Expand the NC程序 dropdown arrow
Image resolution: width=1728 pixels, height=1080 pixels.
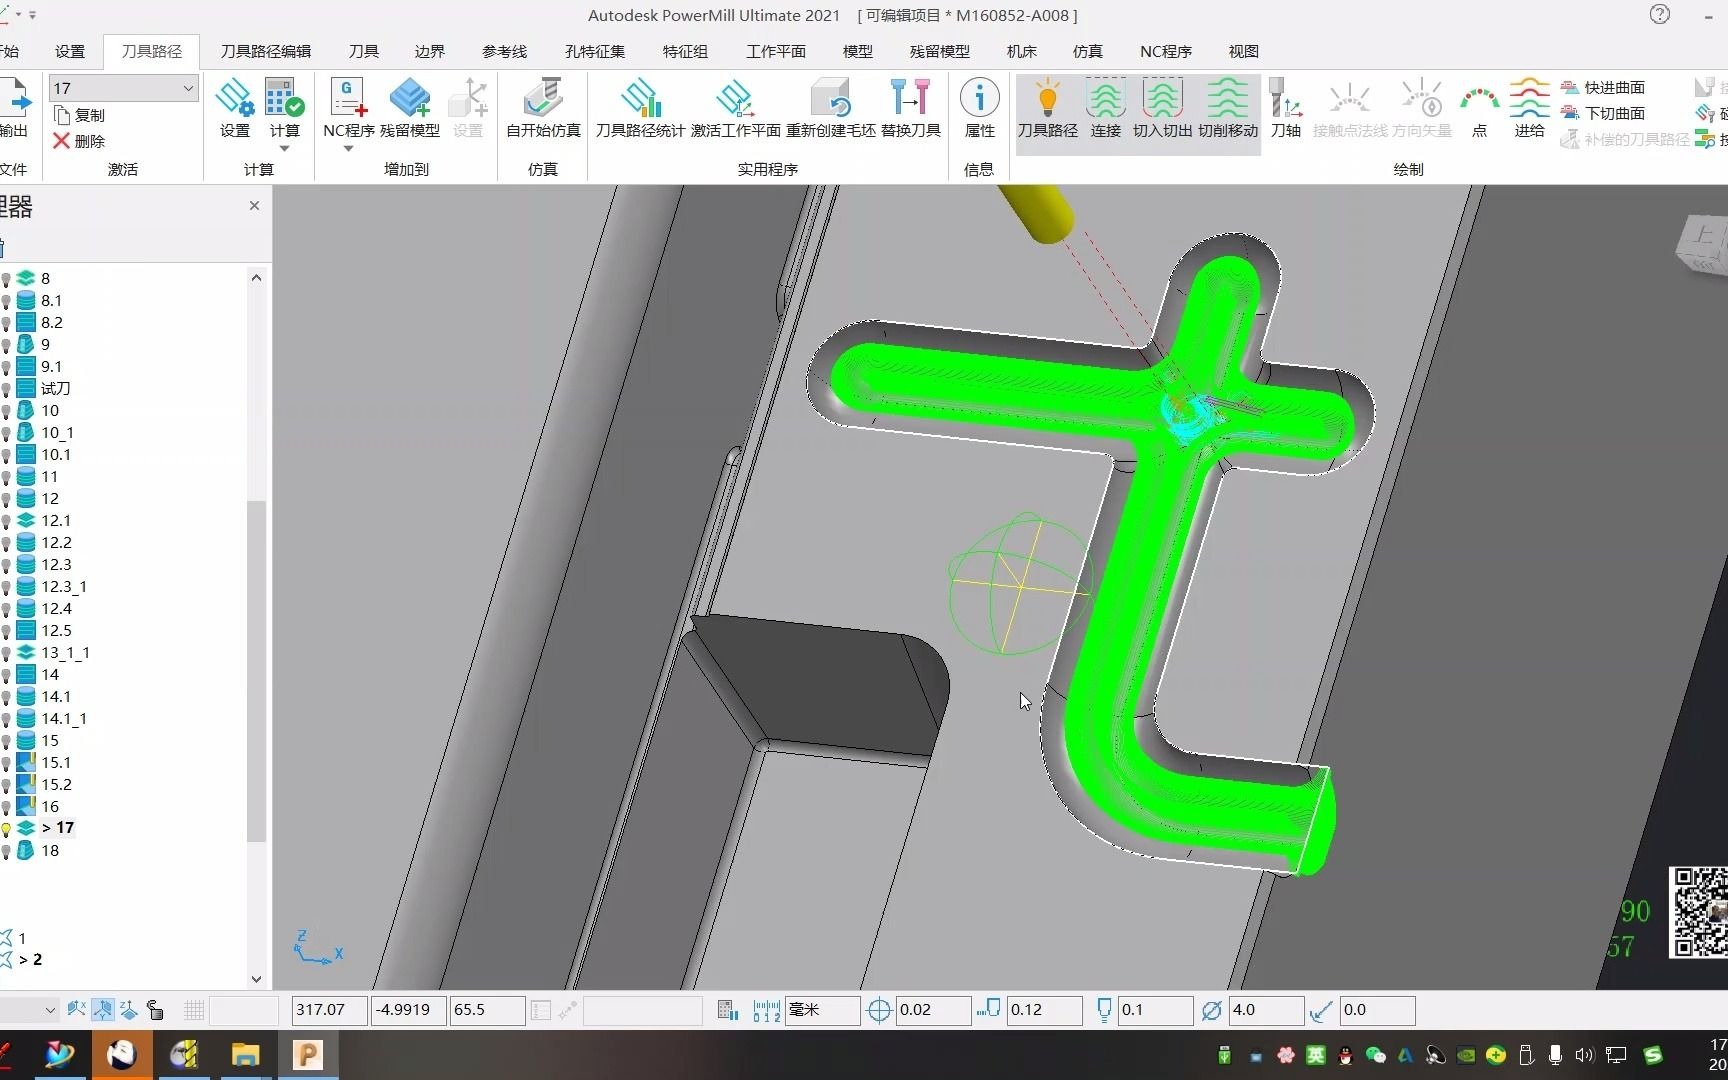coord(348,149)
